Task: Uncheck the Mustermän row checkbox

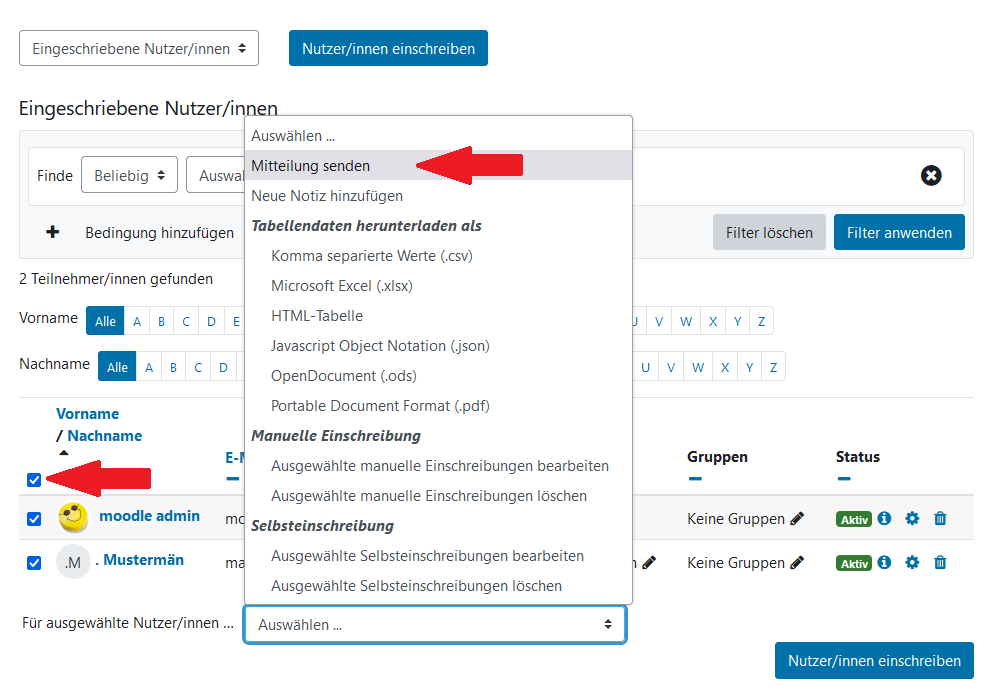Action: pyautogui.click(x=34, y=563)
